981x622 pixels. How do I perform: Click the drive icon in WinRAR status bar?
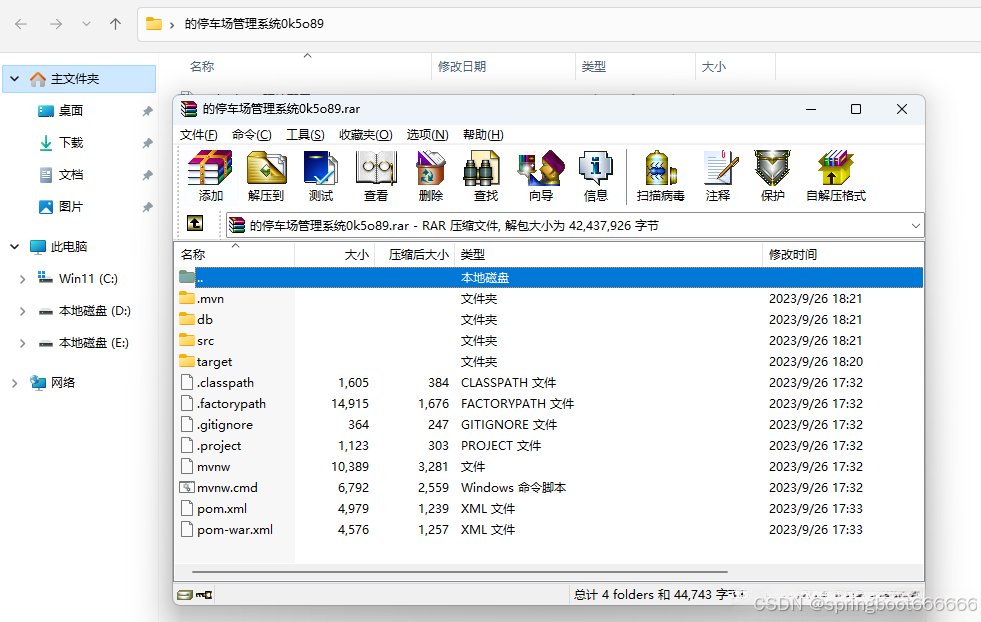click(185, 594)
